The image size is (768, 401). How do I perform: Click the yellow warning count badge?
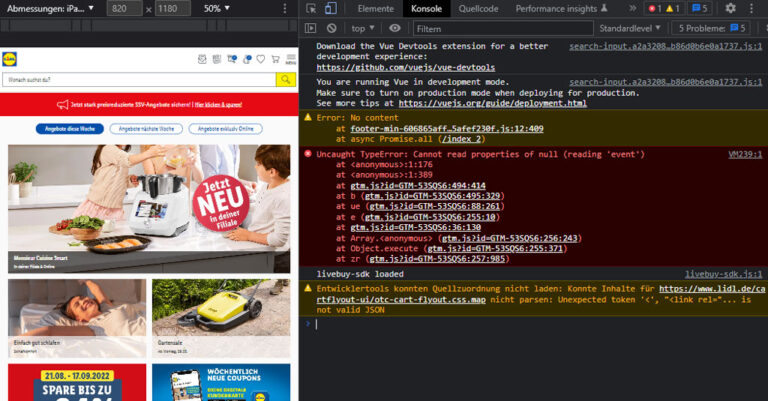point(672,8)
